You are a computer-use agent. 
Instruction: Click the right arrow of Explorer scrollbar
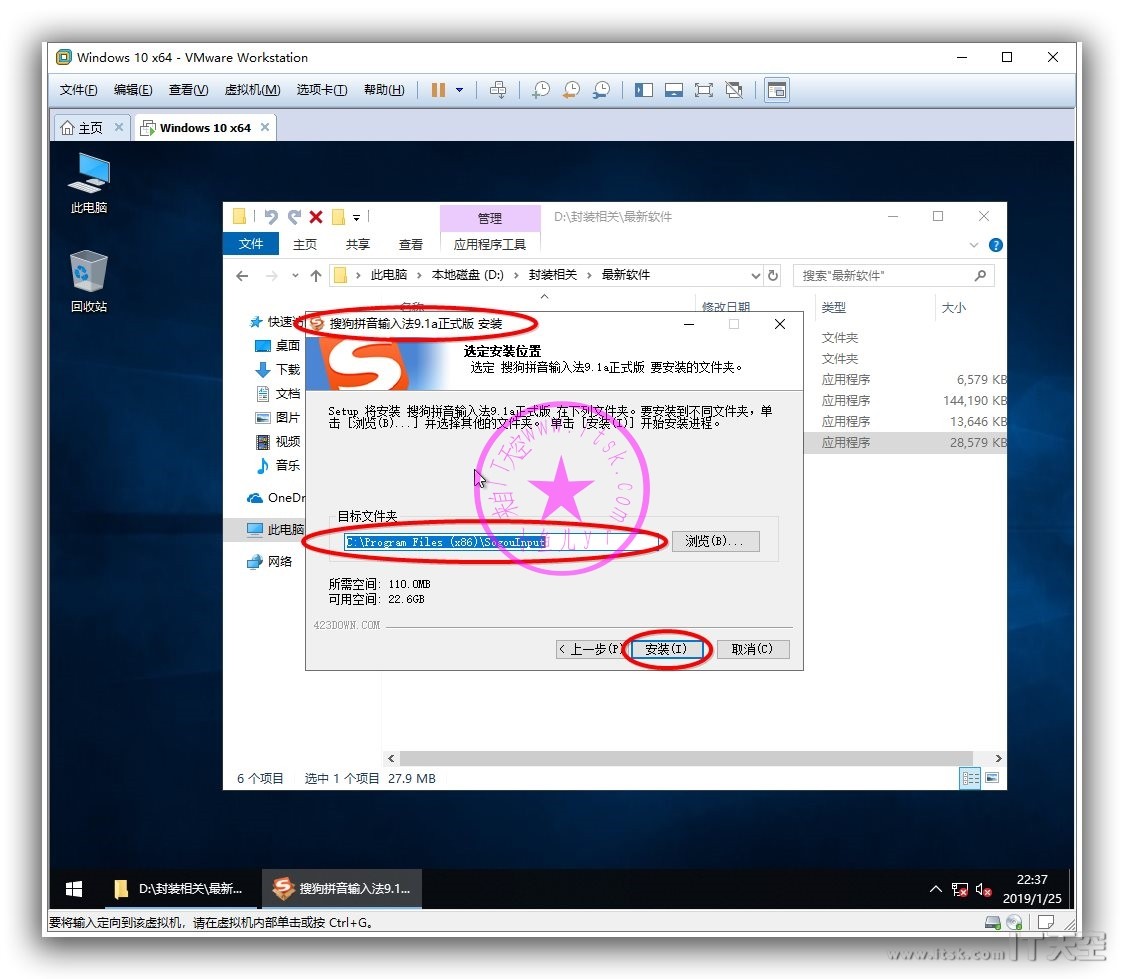coord(999,758)
